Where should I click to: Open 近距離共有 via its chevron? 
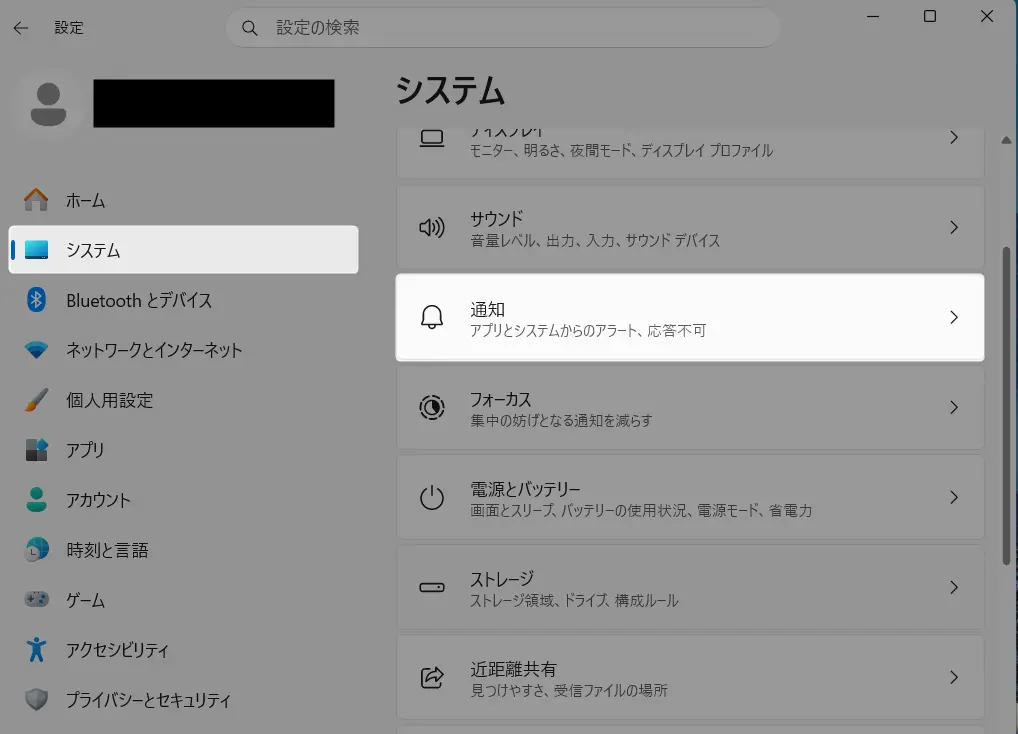[954, 677]
